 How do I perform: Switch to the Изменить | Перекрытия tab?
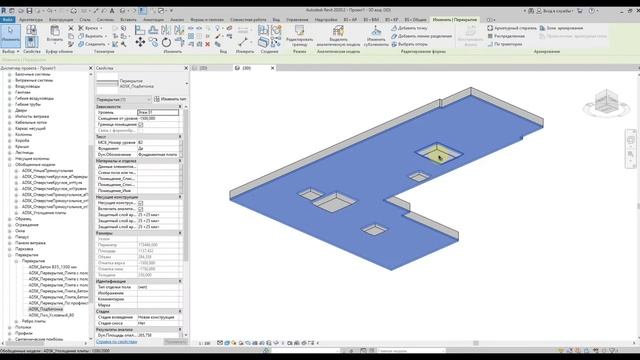coord(455,20)
